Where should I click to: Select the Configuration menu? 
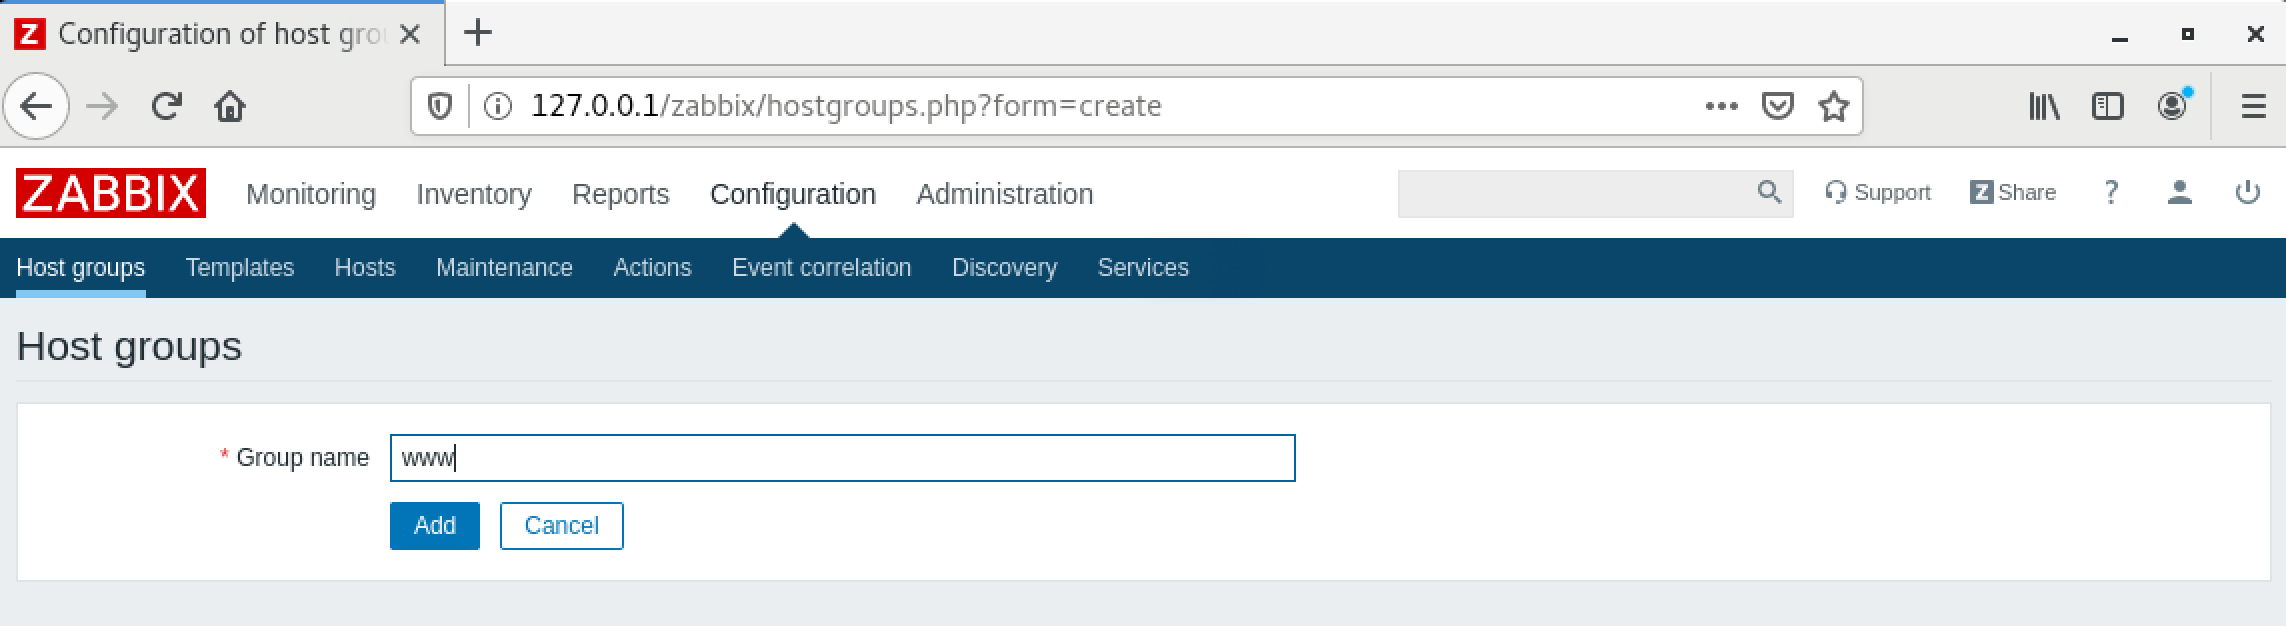click(793, 194)
